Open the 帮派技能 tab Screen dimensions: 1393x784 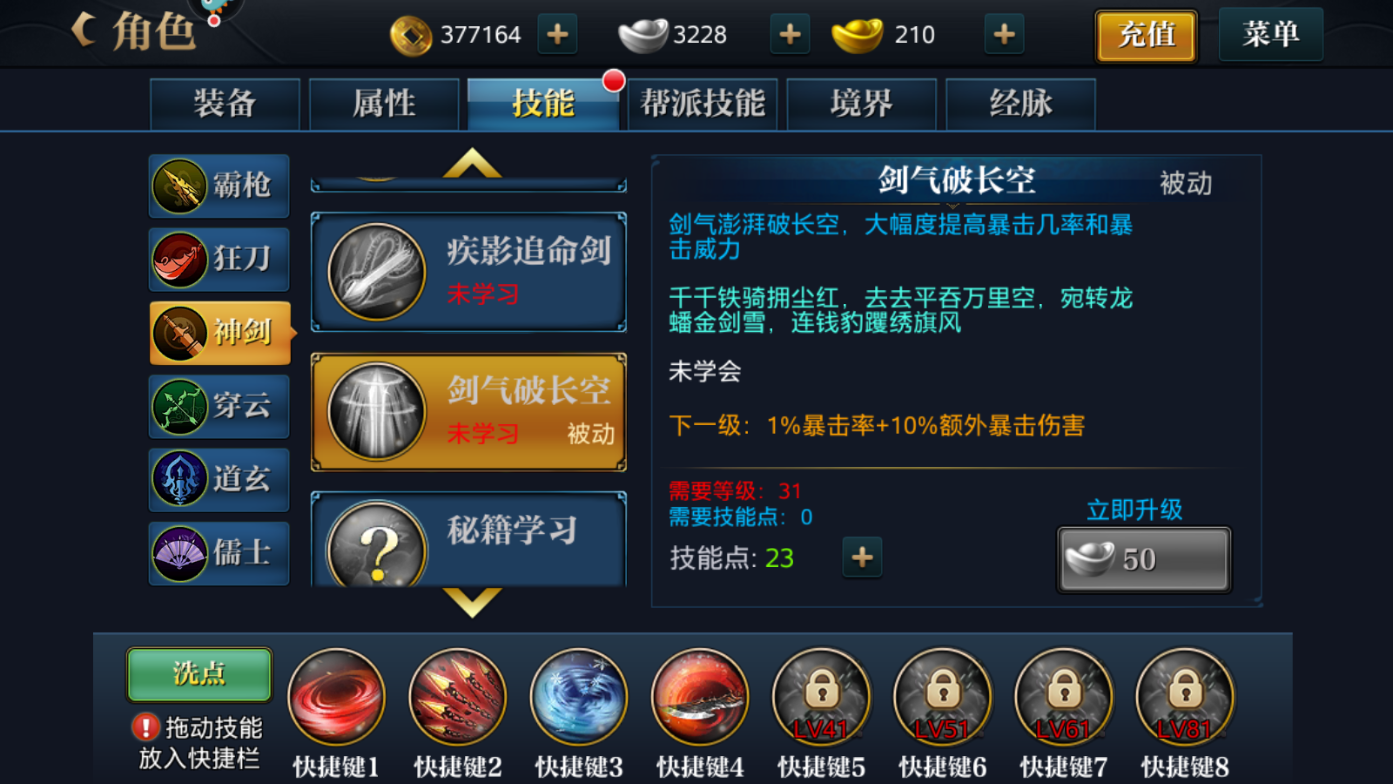coord(702,104)
